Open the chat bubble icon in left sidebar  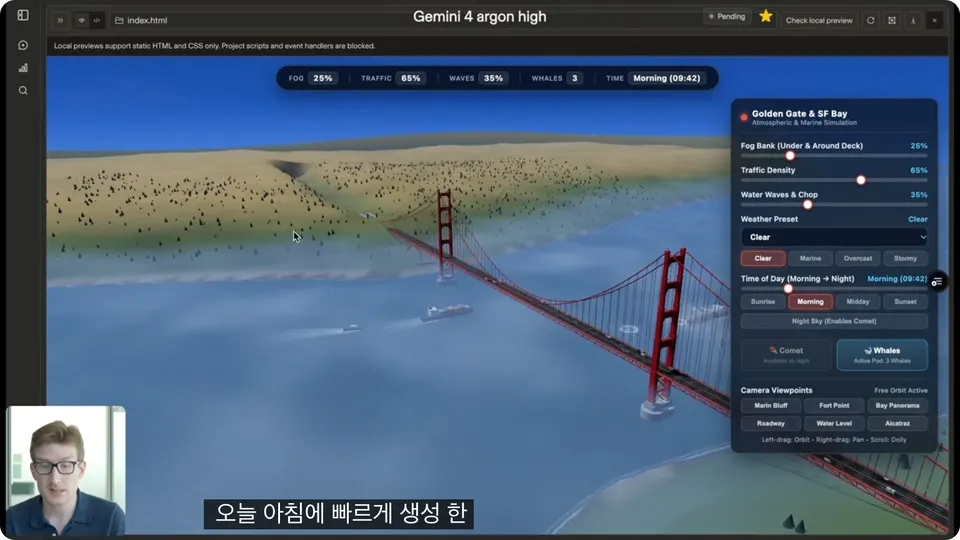point(23,45)
